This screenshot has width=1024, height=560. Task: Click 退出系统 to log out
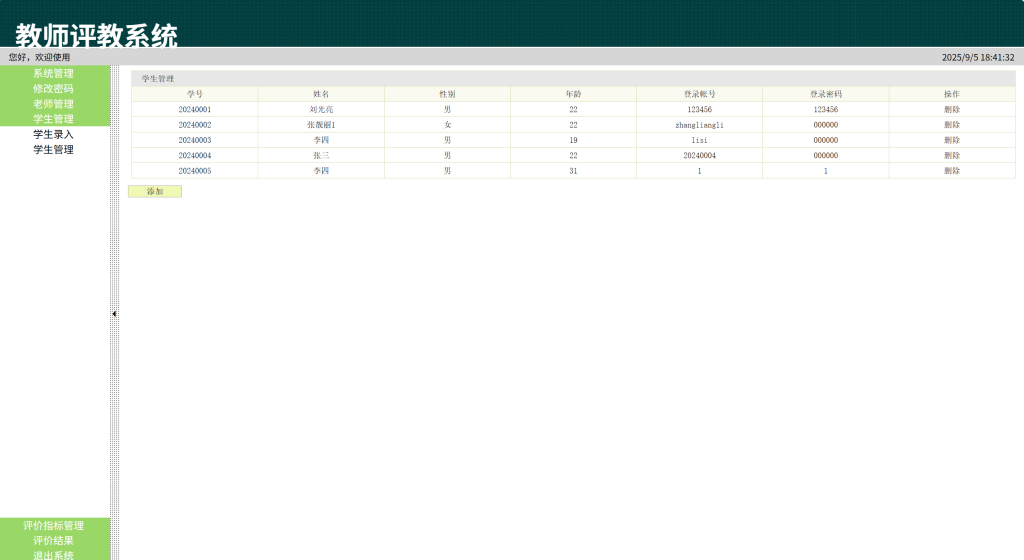click(x=54, y=555)
